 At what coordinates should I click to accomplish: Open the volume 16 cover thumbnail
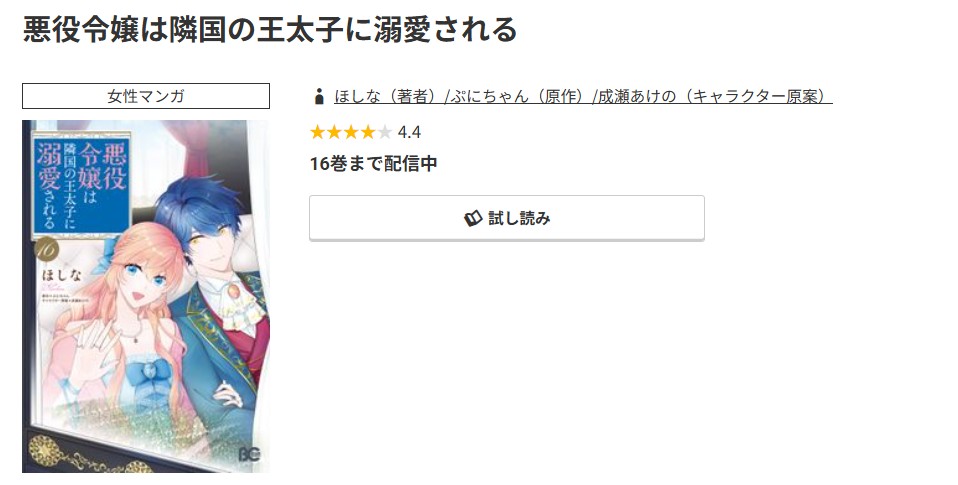point(145,296)
